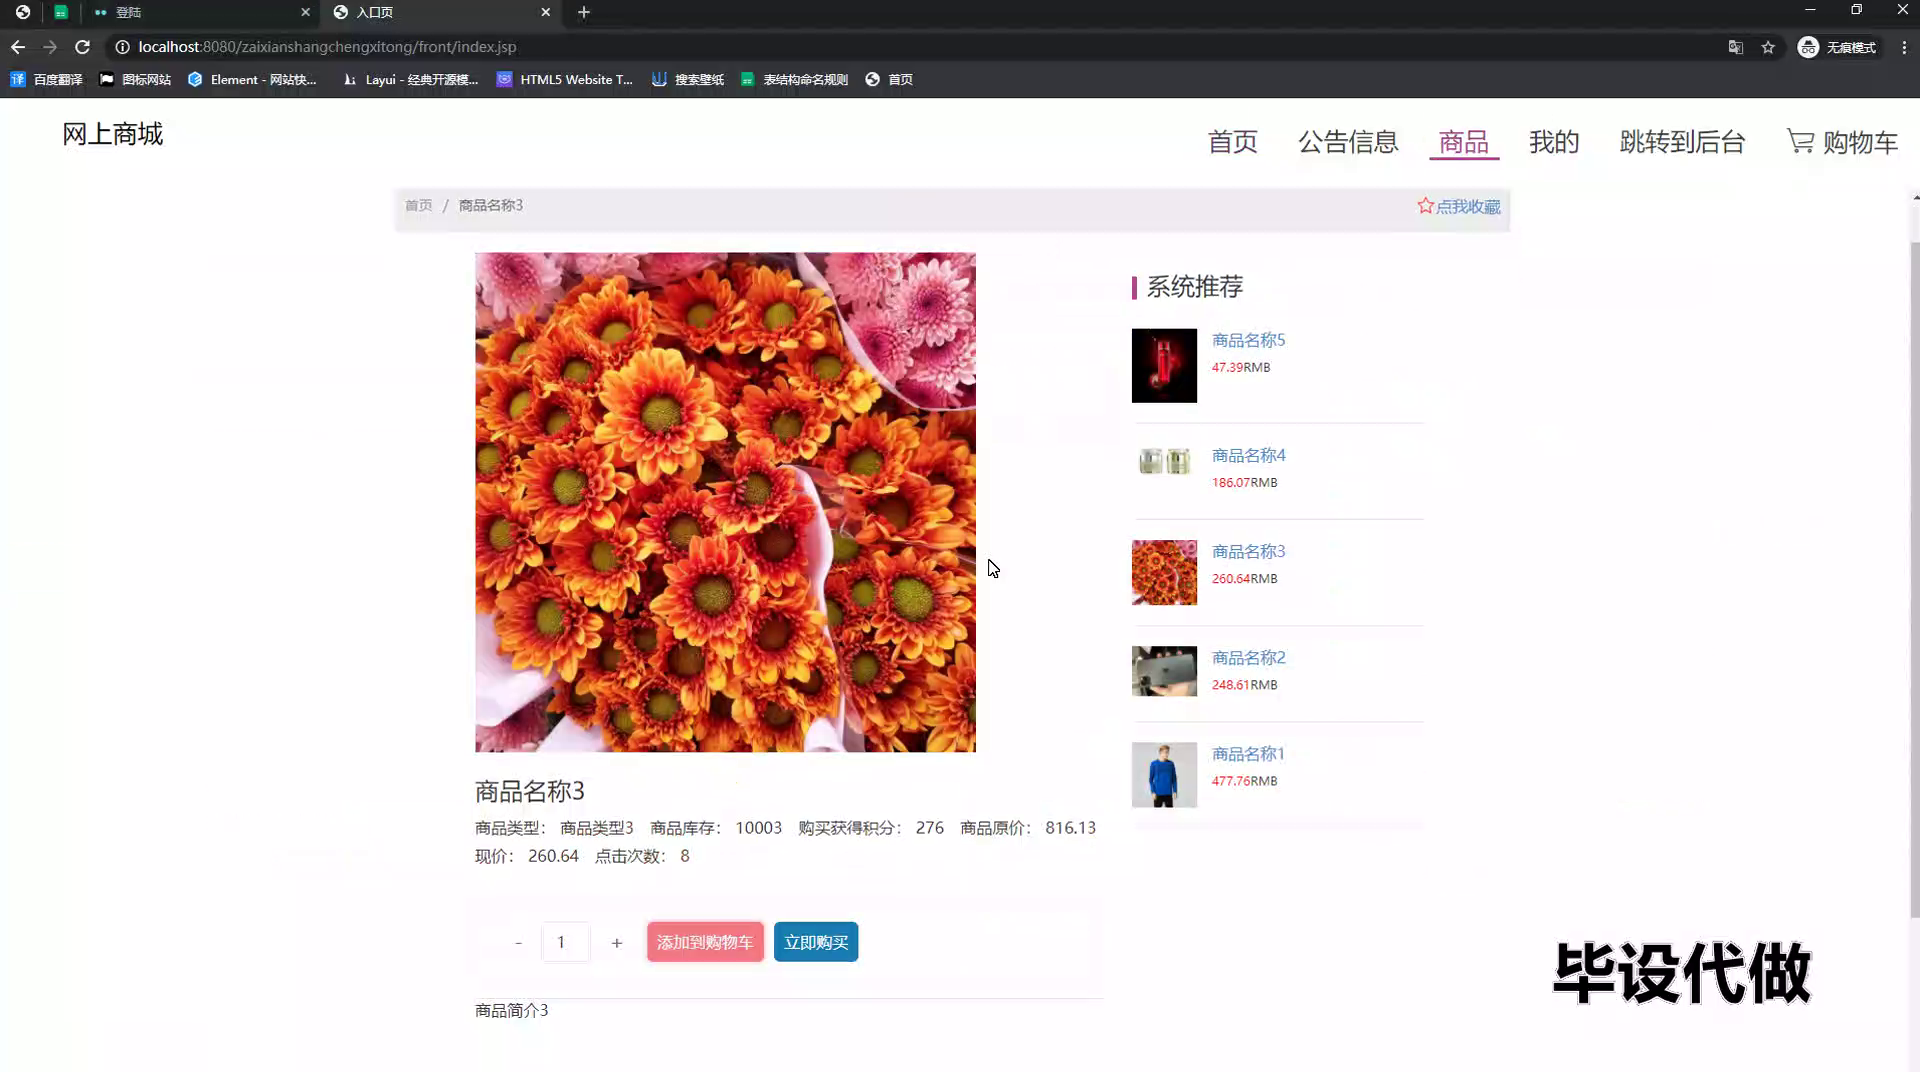Click the site info icon in address bar
This screenshot has width=1920, height=1072.
click(122, 47)
